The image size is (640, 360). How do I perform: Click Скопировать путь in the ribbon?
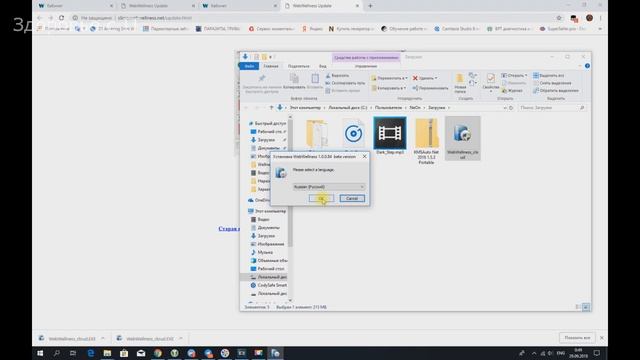[345, 83]
